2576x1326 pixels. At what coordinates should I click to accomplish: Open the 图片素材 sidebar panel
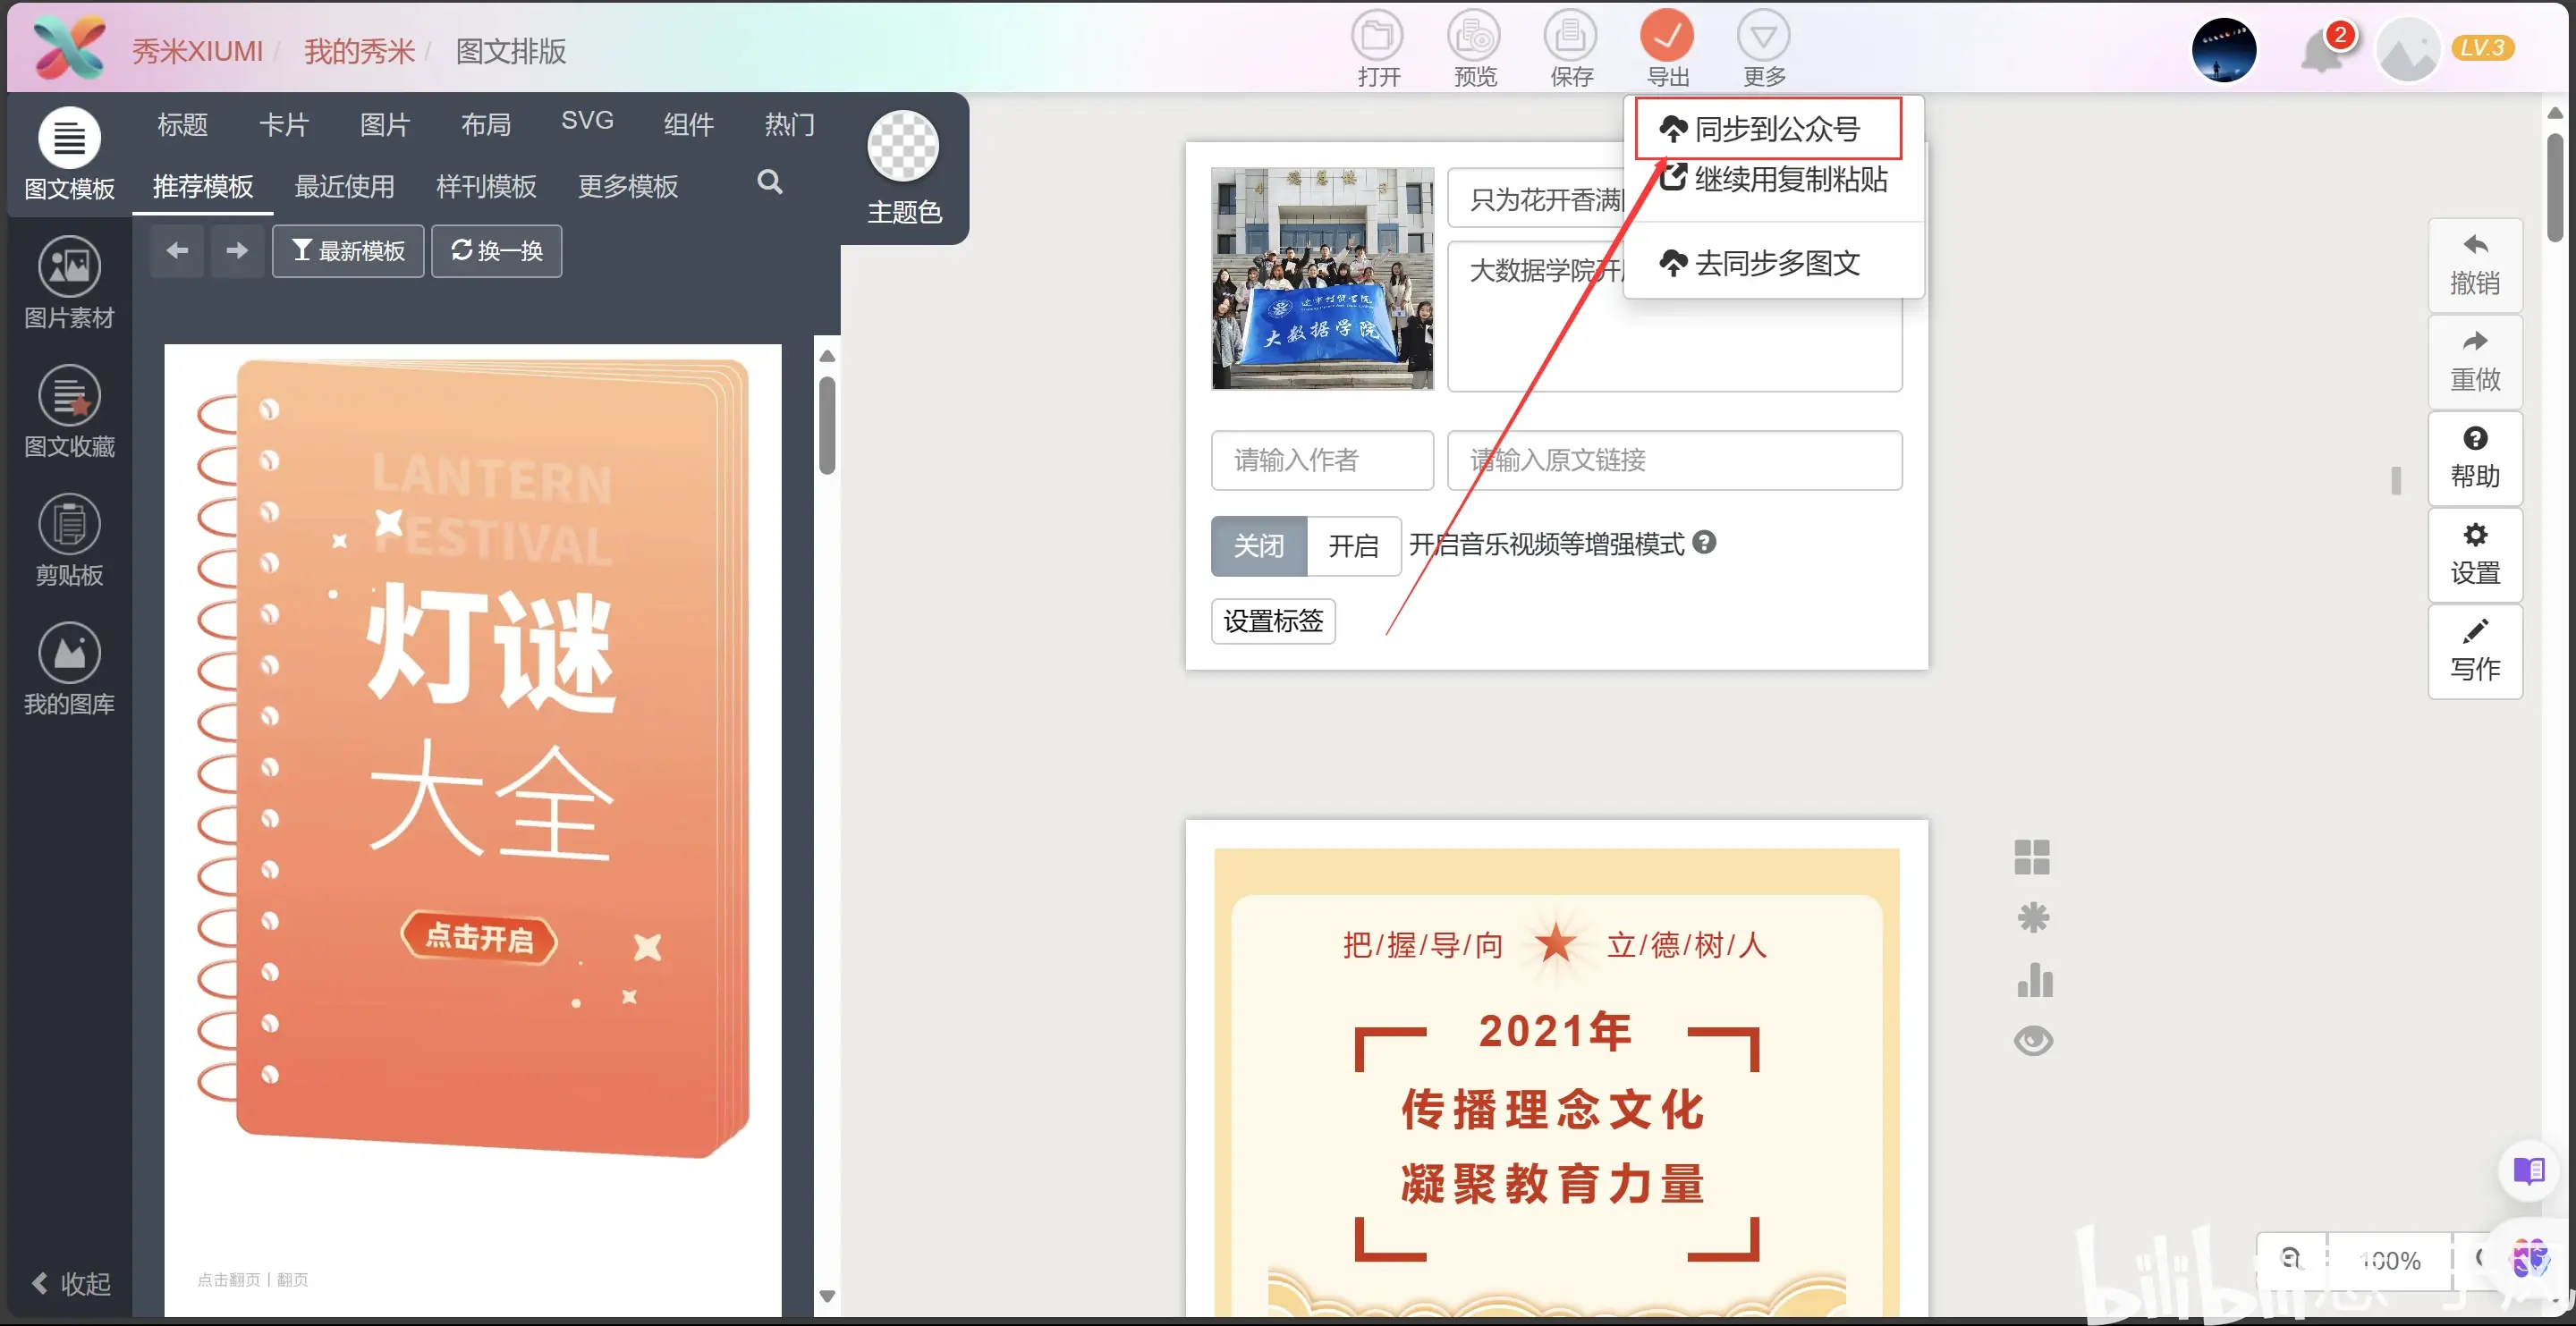point(69,282)
